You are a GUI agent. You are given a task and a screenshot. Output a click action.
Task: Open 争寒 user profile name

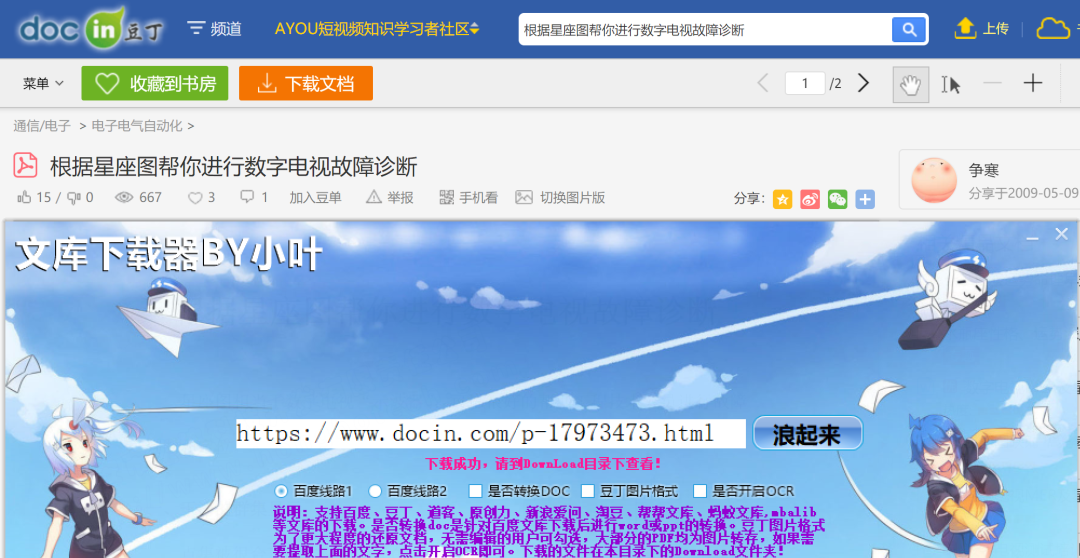(984, 170)
